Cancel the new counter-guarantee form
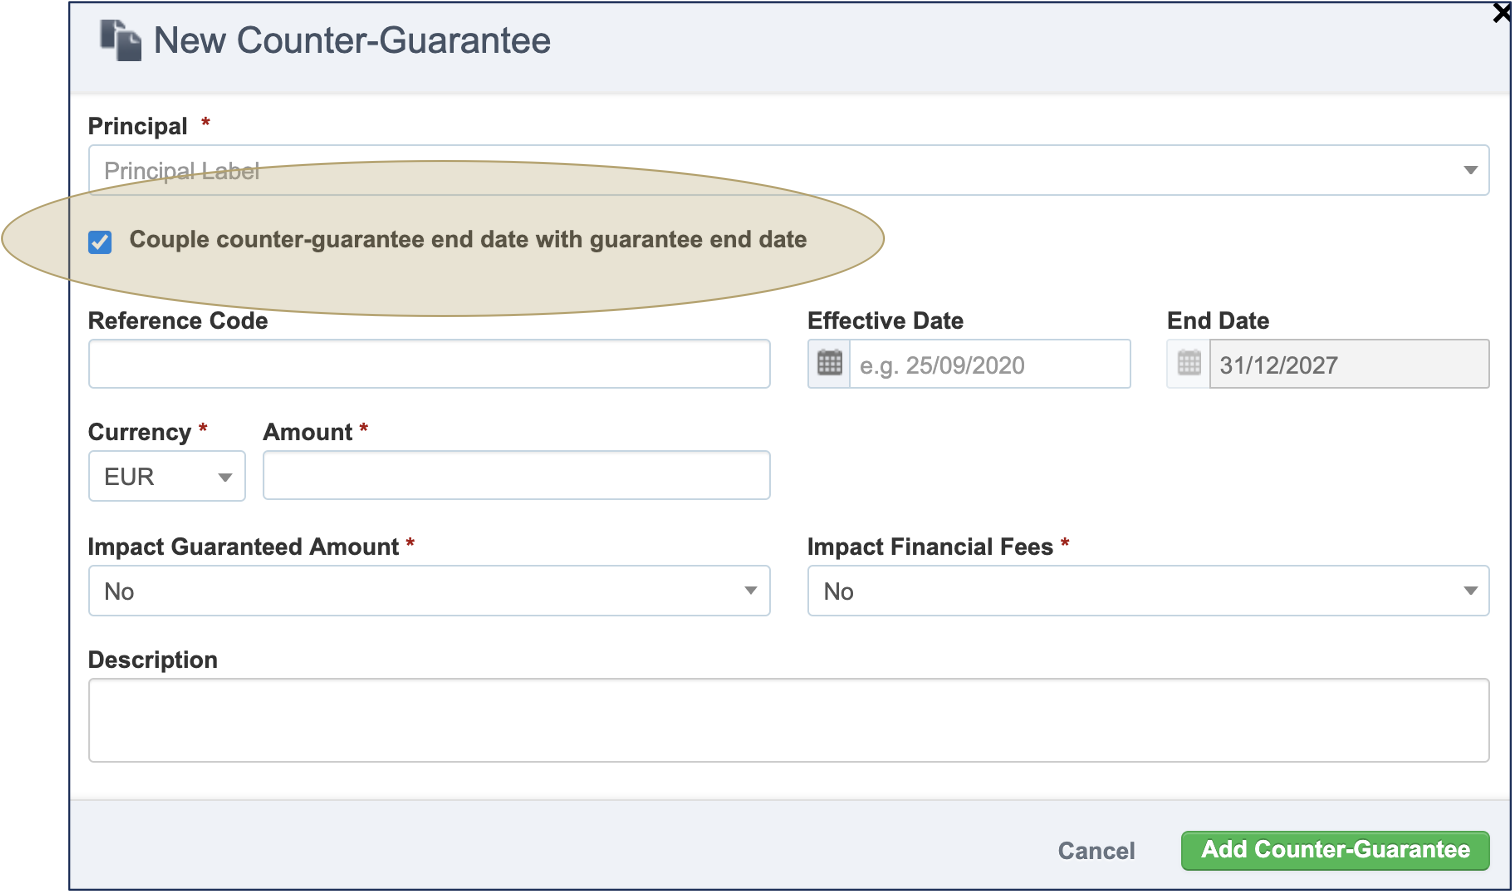 [1096, 851]
